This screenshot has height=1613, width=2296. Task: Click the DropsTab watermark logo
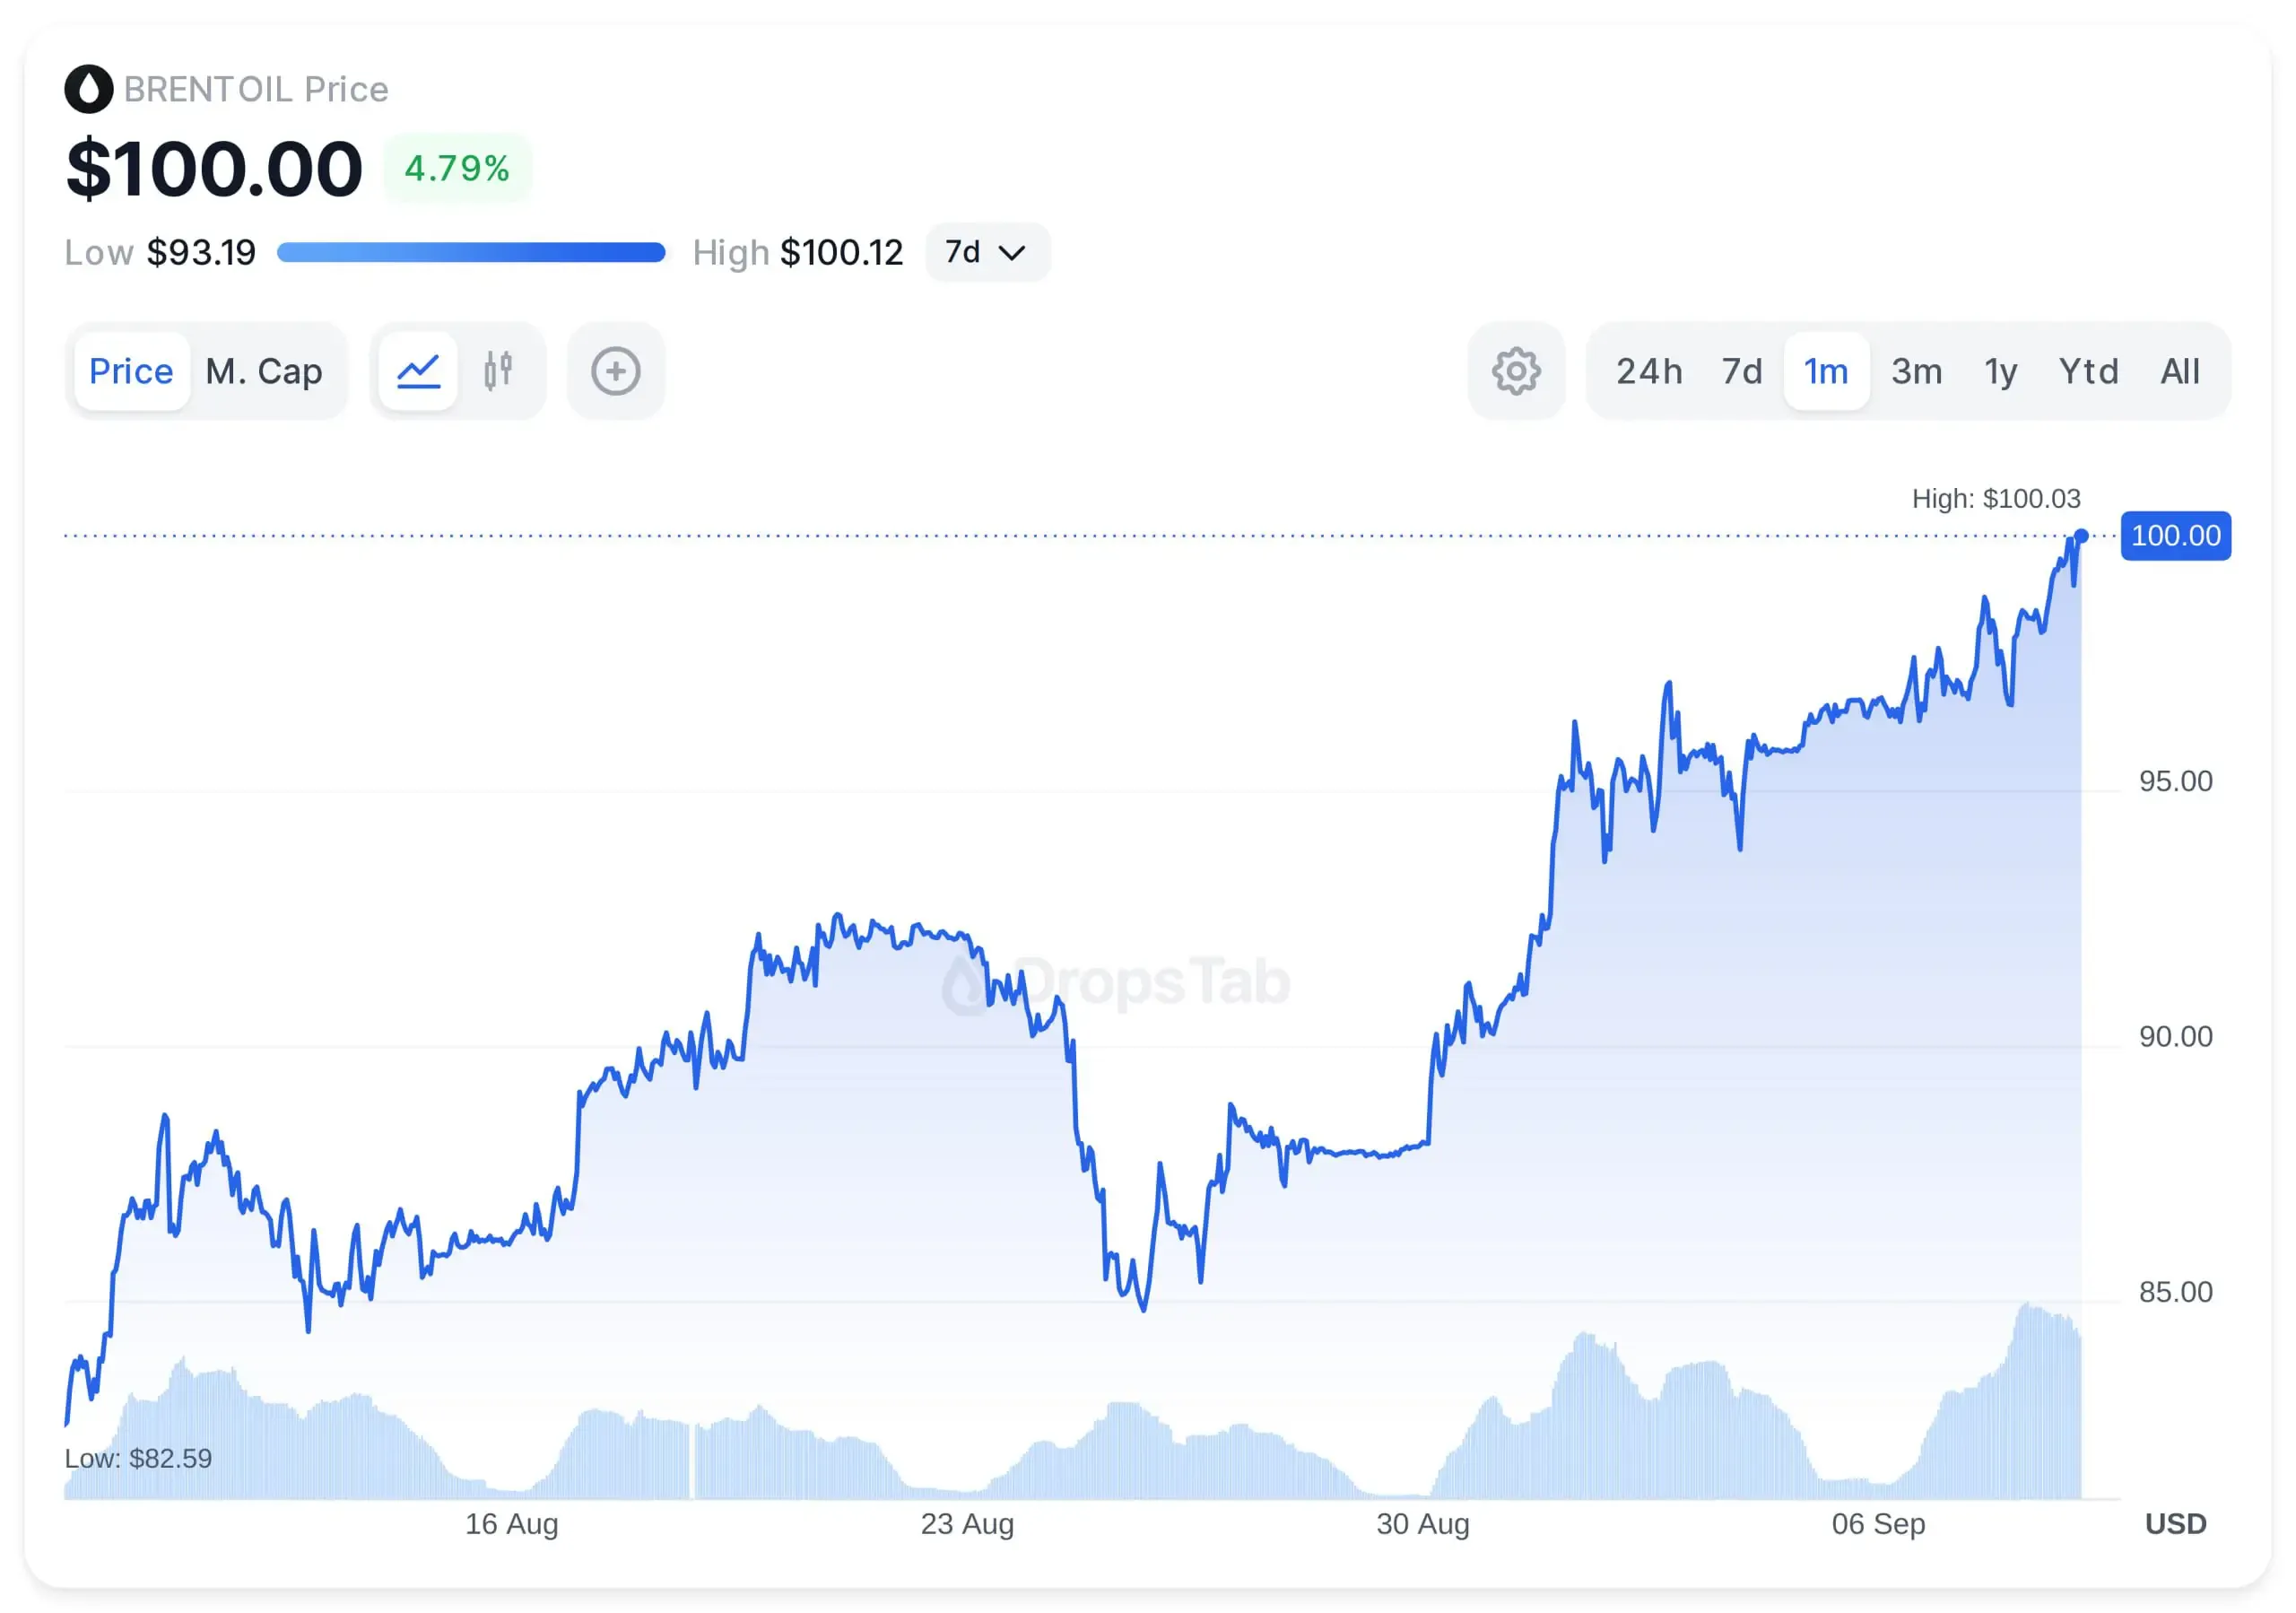point(1117,982)
